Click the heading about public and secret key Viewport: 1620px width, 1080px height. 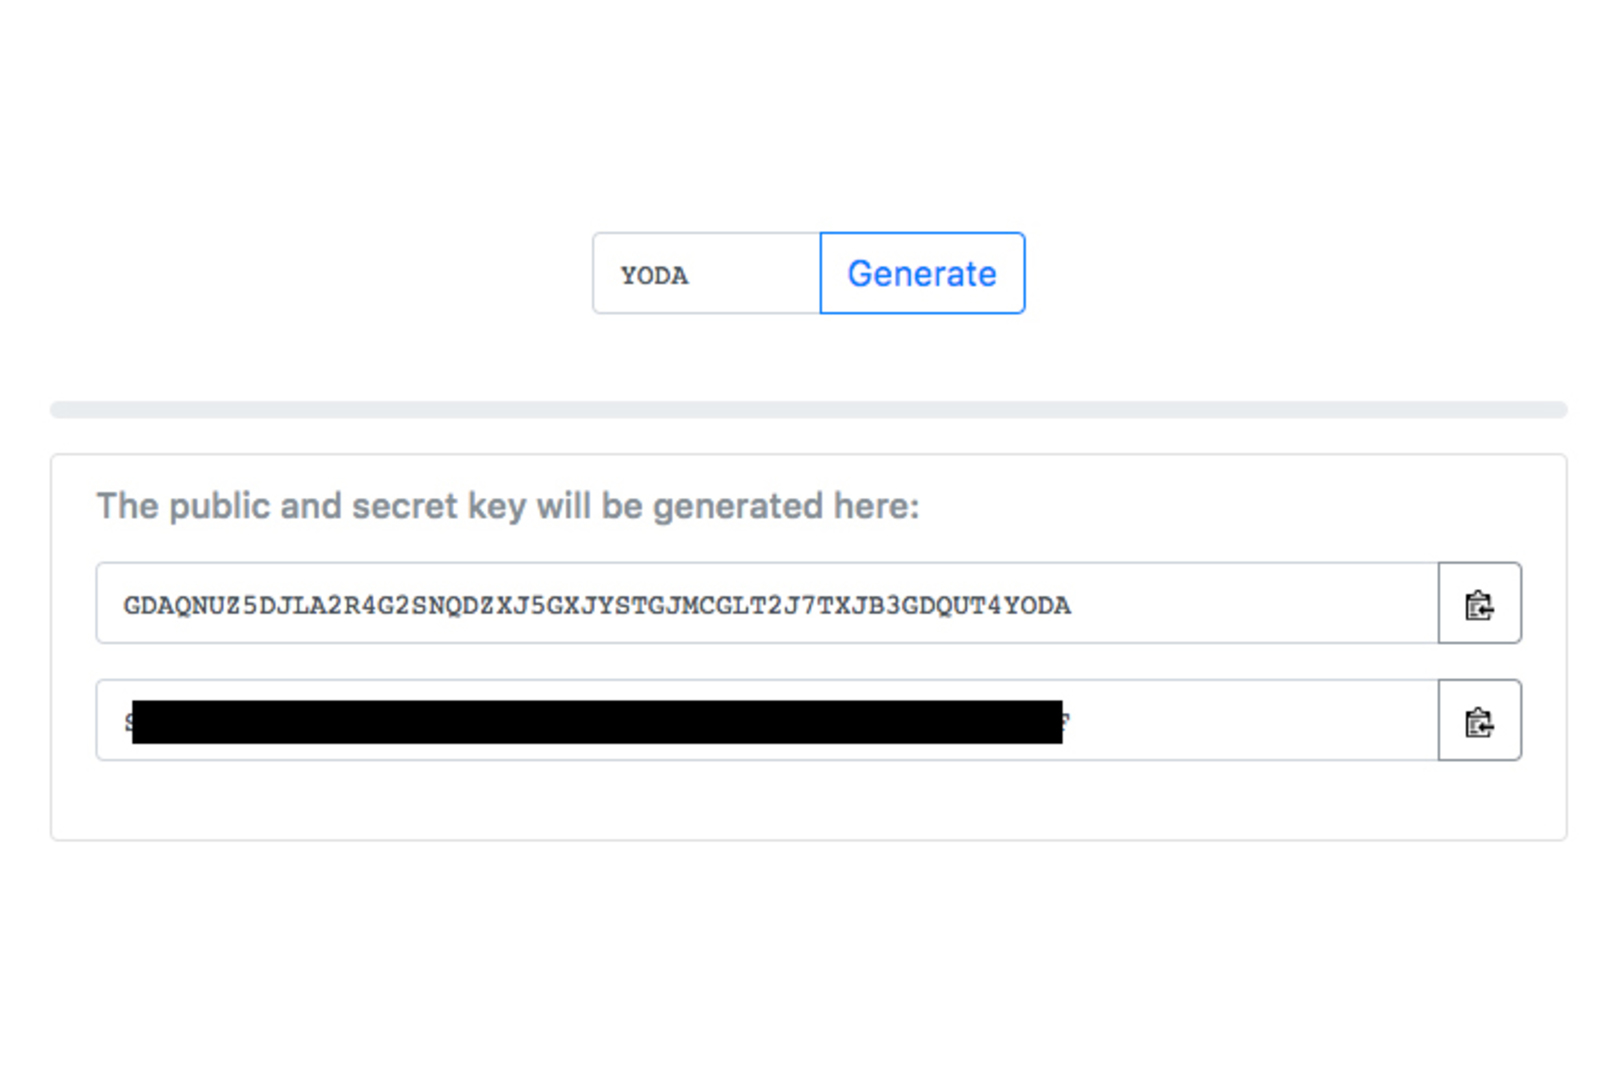[510, 506]
